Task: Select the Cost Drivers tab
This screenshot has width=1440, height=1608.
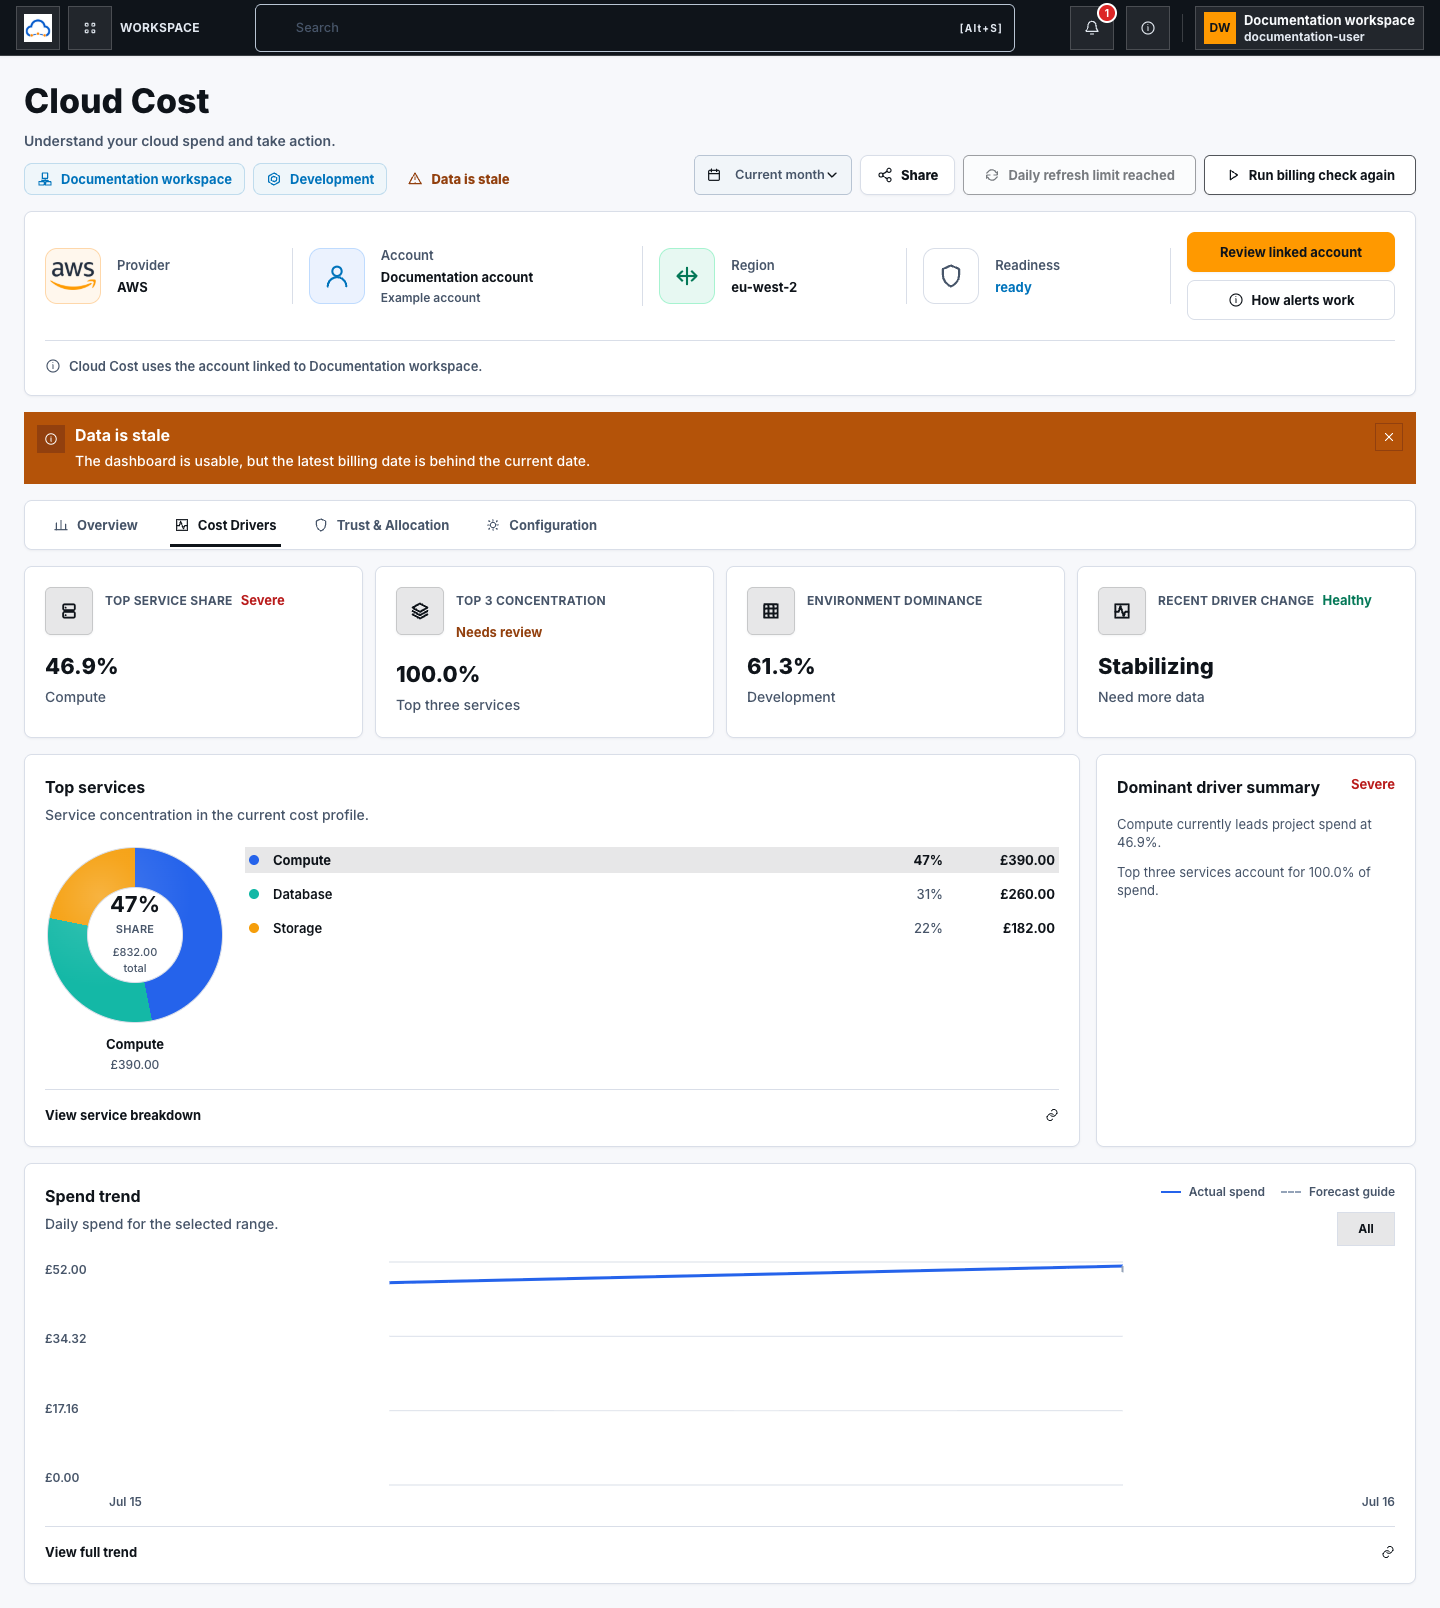Action: point(226,525)
